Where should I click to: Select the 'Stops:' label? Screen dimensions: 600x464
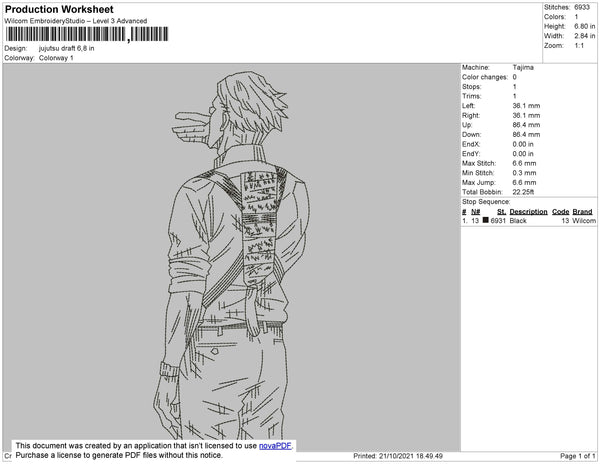[x=471, y=87]
